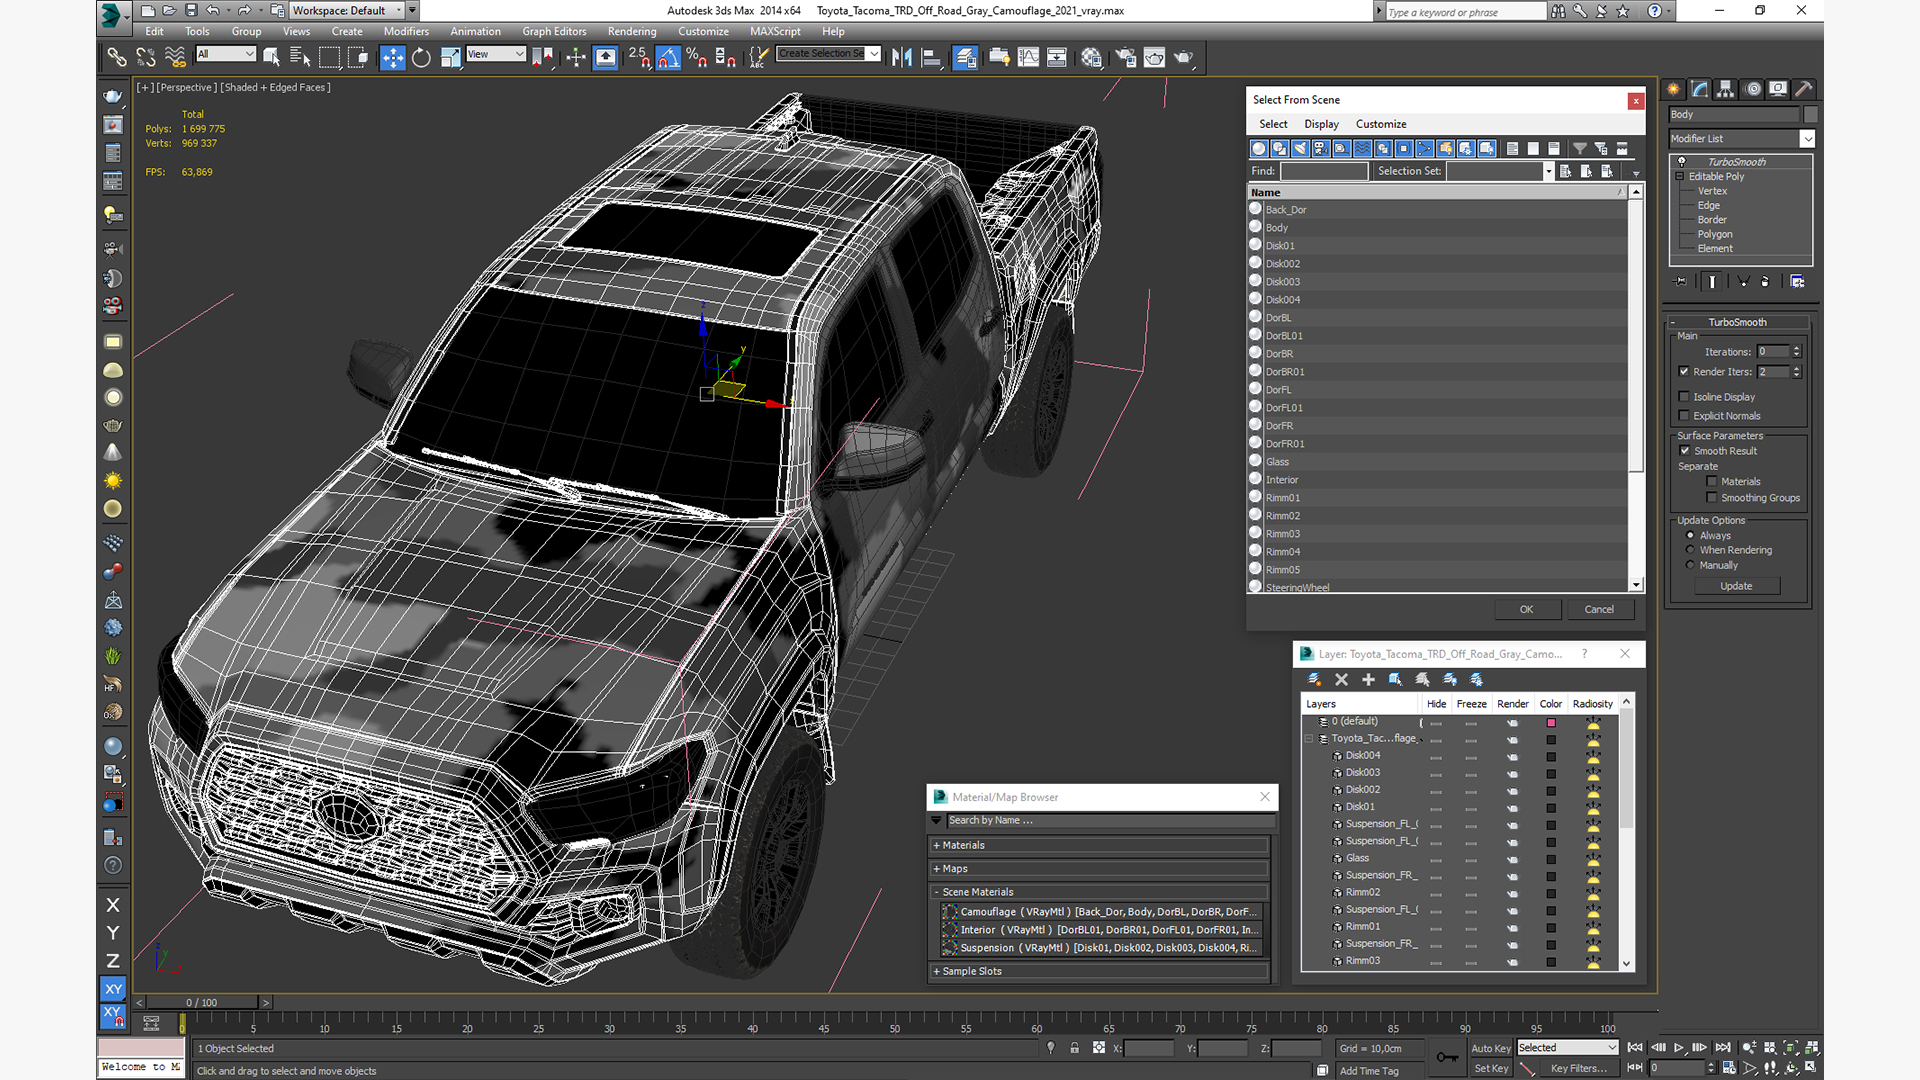The width and height of the screenshot is (1920, 1080).
Task: Check Separate by Materials
Action: (x=1712, y=482)
